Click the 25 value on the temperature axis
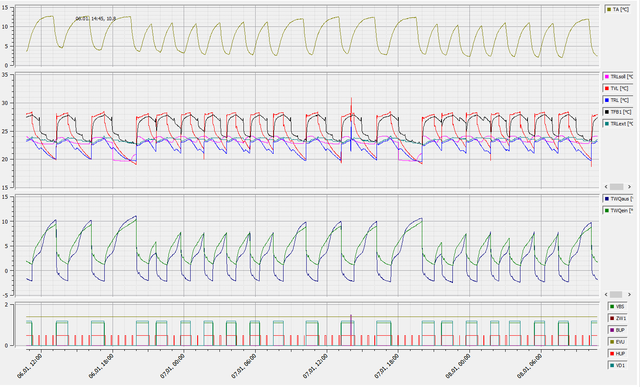640x387 pixels. coord(5,131)
